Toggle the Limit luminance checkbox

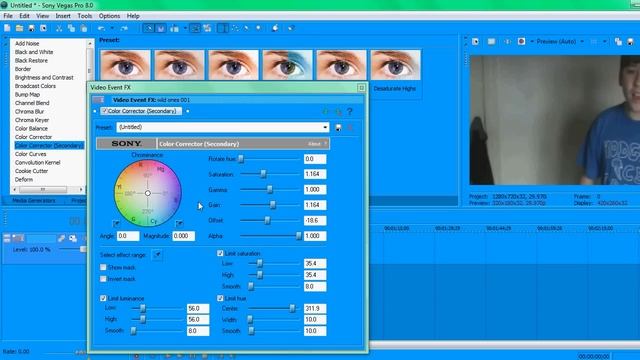coord(103,298)
